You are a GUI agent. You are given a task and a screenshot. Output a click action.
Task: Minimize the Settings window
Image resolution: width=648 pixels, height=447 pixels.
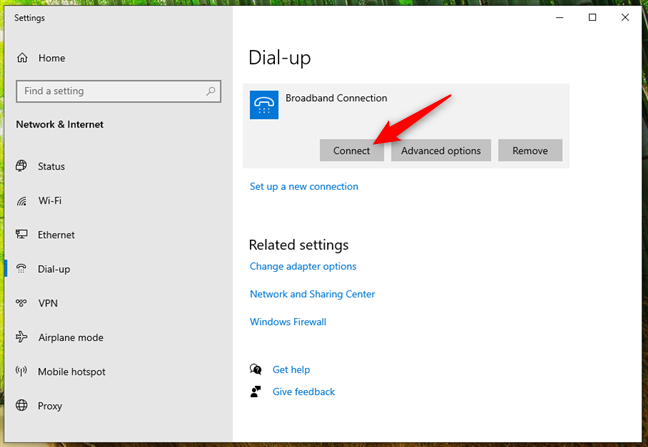point(560,17)
